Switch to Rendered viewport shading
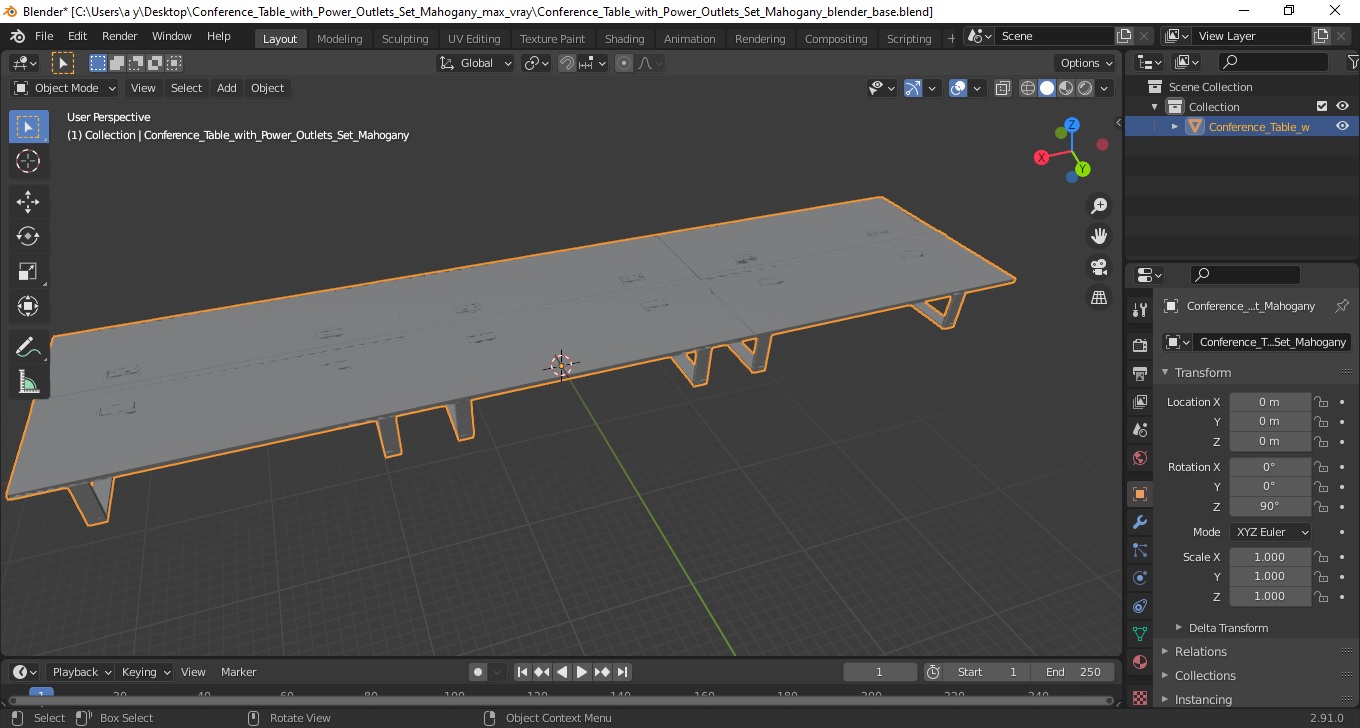The width and height of the screenshot is (1360, 728). click(1085, 88)
